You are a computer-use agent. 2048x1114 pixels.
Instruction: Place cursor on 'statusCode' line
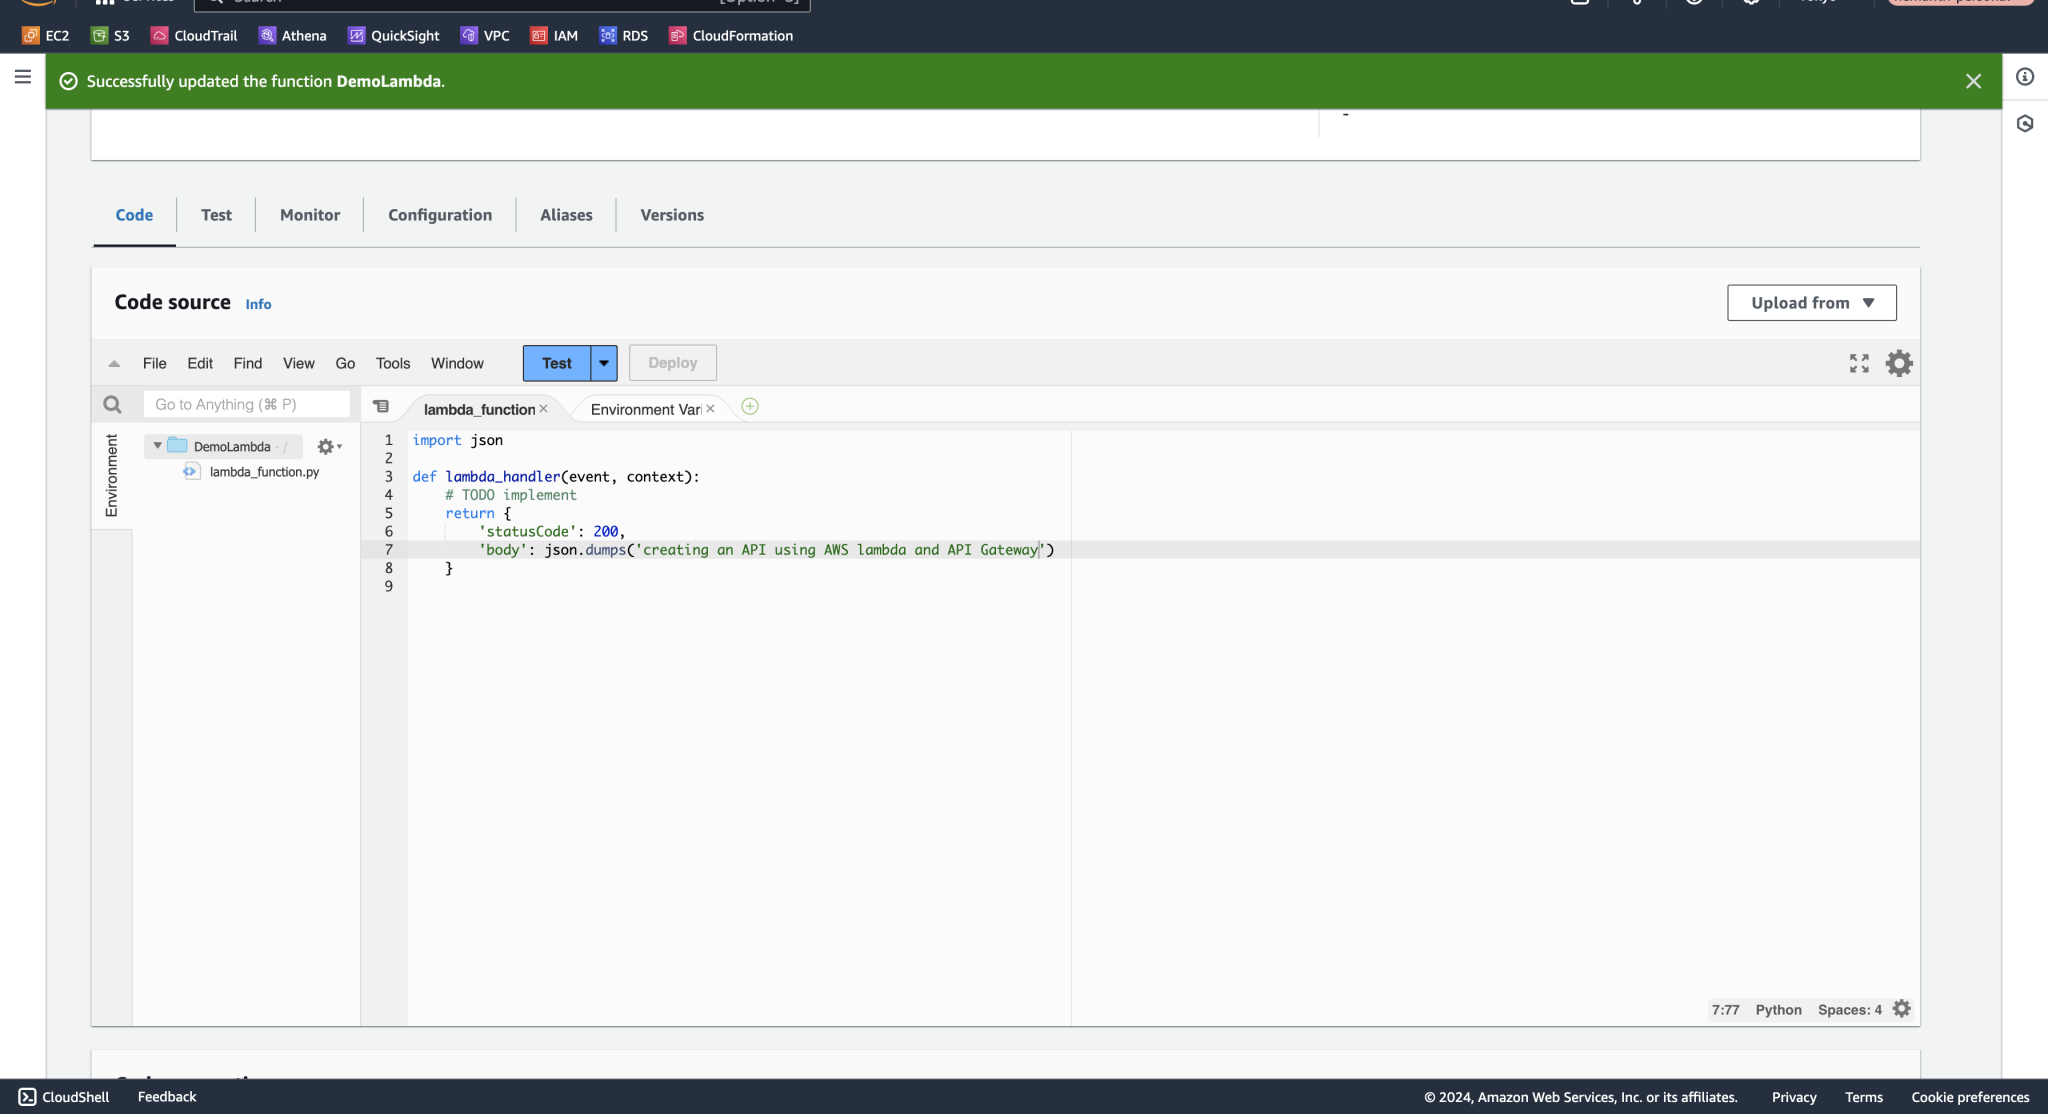point(552,532)
